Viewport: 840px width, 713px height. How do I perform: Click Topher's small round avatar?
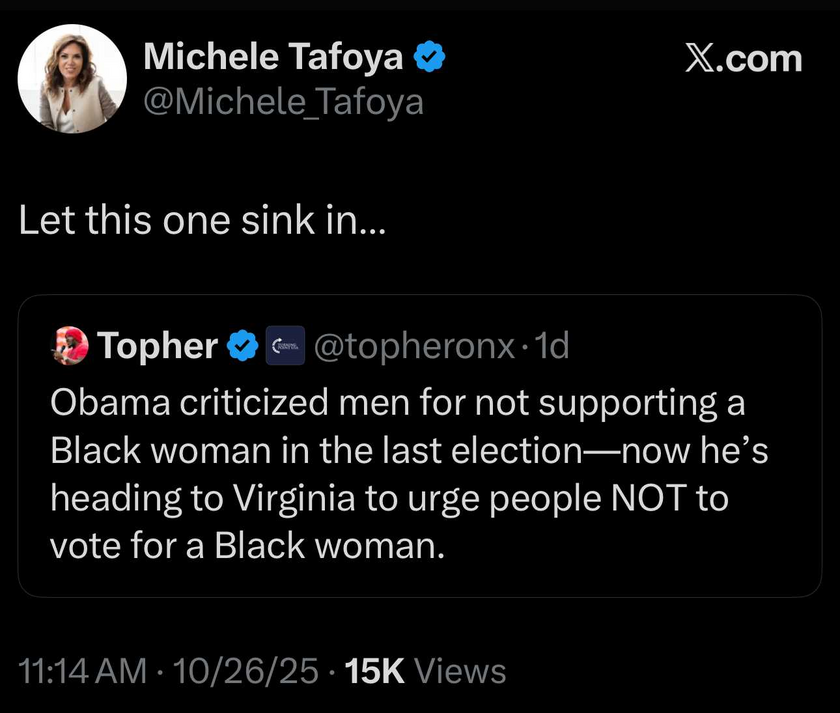(x=70, y=346)
